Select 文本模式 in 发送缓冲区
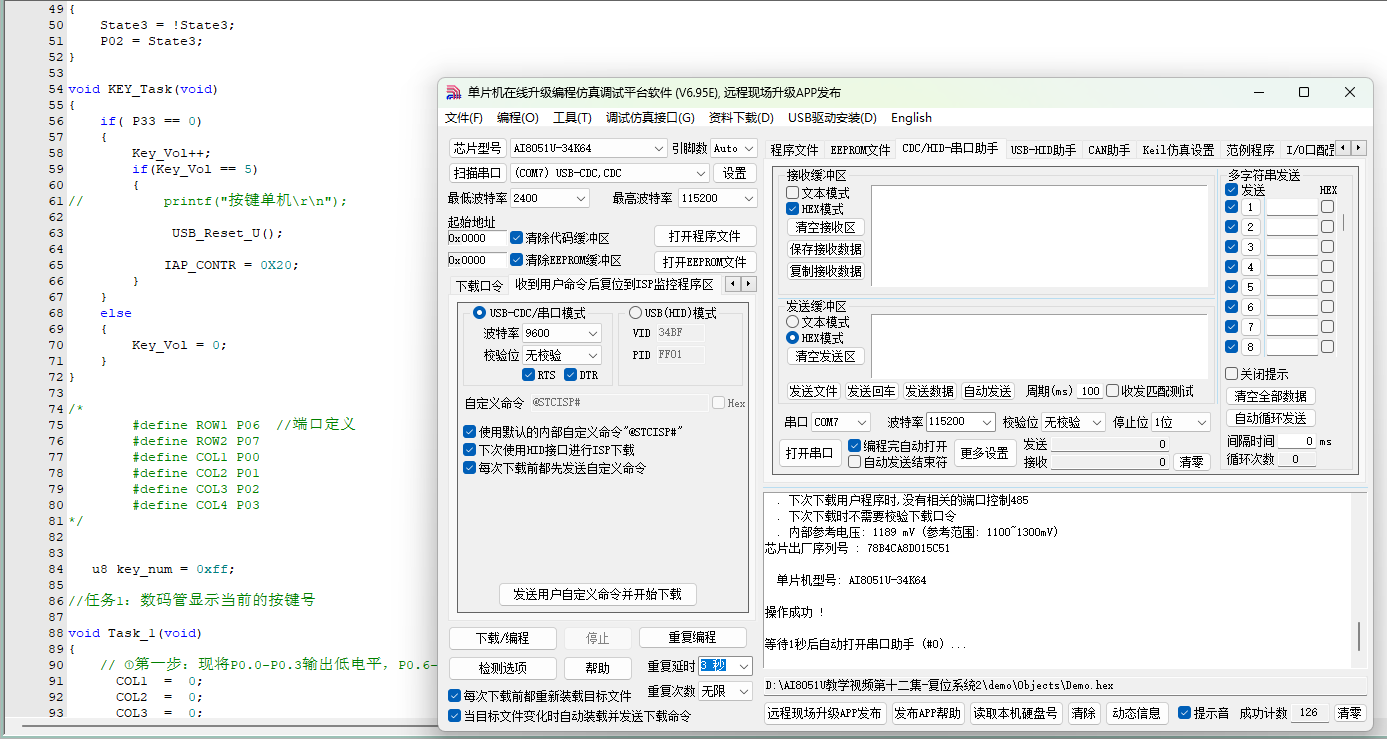1387x739 pixels. pyautogui.click(x=793, y=322)
